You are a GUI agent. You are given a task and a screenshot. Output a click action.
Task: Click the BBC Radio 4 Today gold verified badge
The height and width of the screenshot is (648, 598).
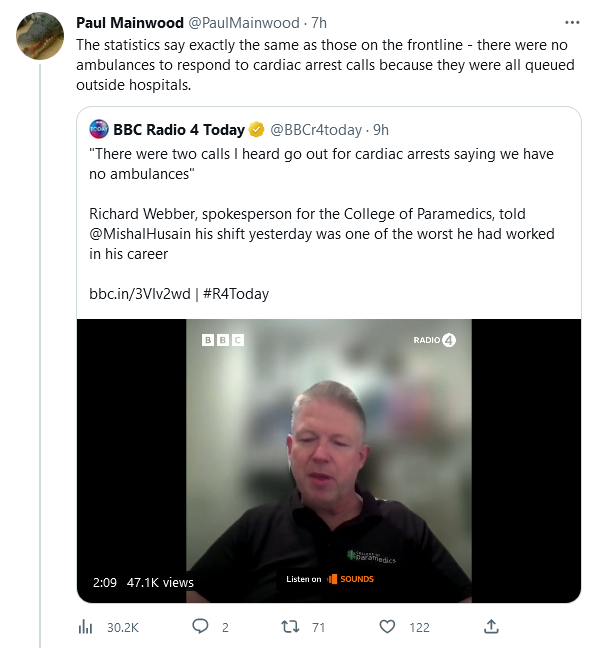click(x=256, y=130)
